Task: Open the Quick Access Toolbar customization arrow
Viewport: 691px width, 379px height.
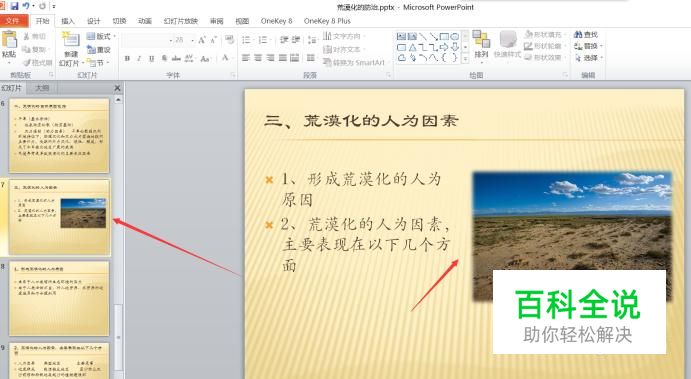Action: click(54, 7)
